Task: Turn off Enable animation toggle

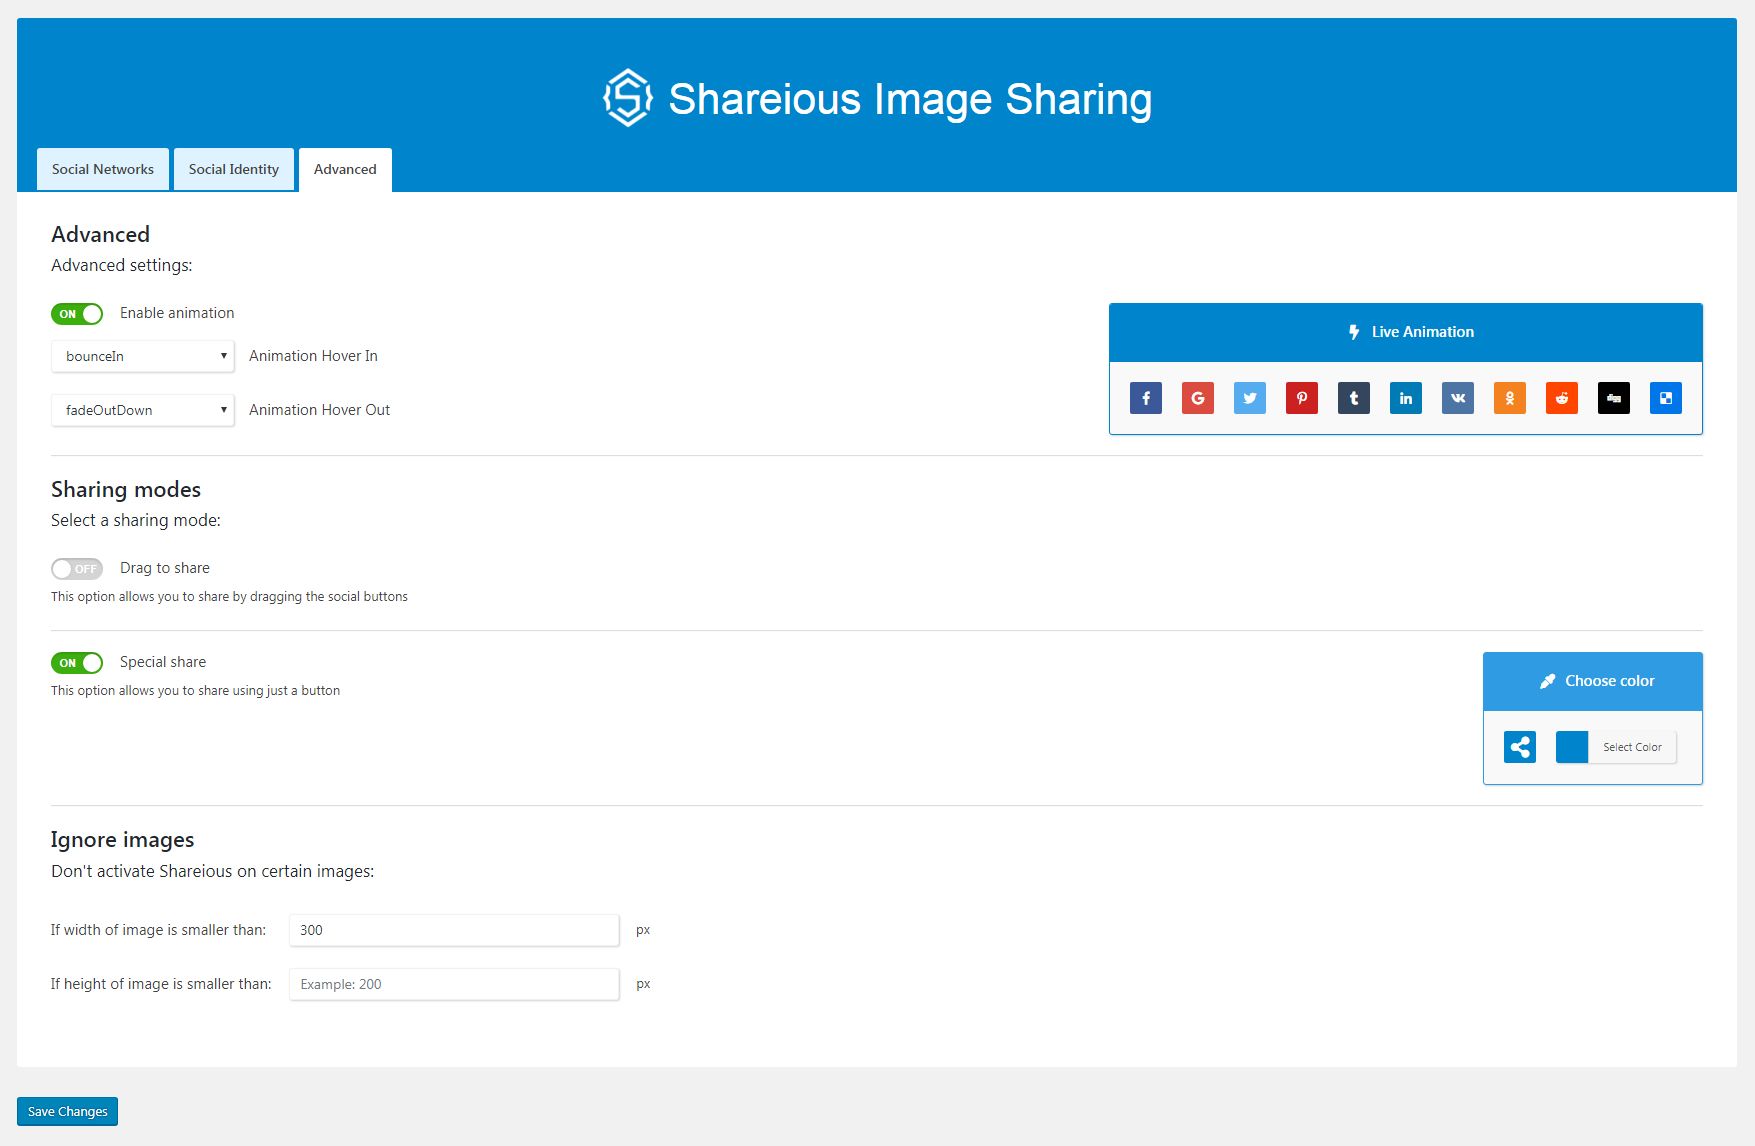Action: pyautogui.click(x=77, y=314)
